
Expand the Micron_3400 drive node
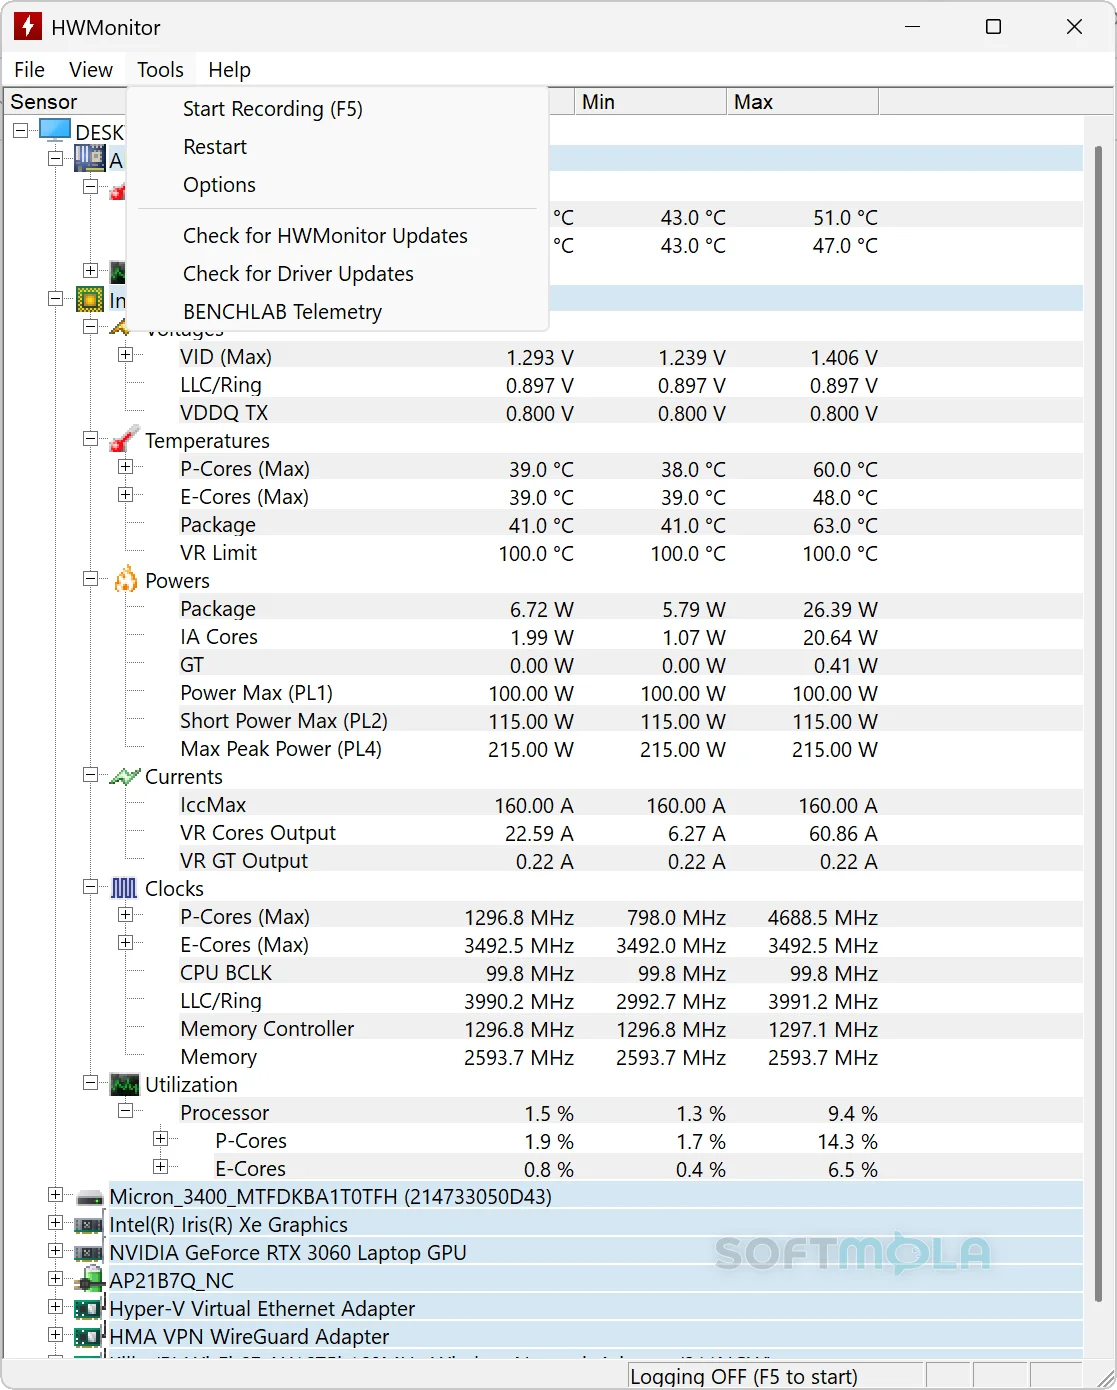(x=56, y=1195)
